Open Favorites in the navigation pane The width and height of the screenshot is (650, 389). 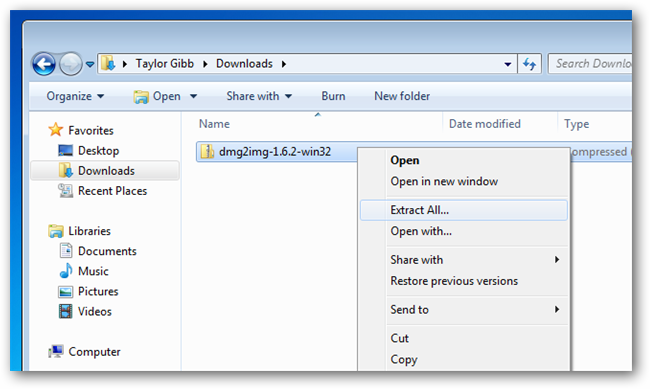click(x=91, y=131)
